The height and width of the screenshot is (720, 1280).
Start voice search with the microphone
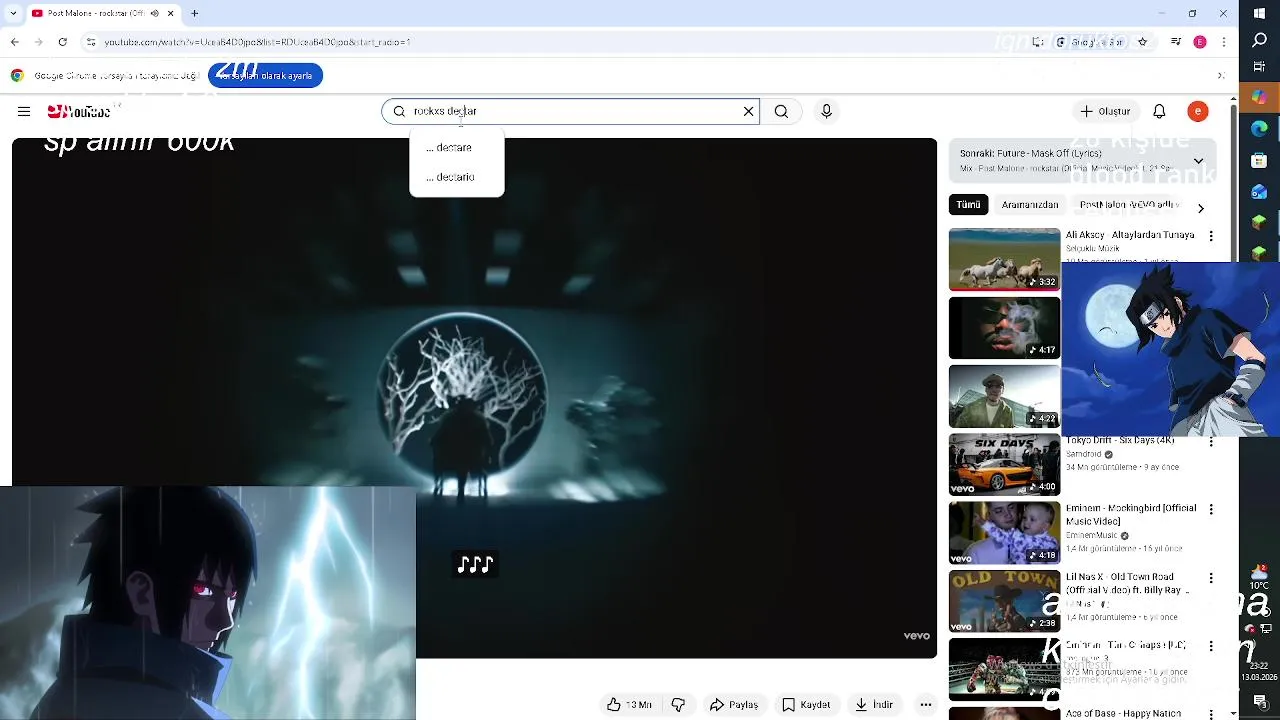tap(826, 112)
